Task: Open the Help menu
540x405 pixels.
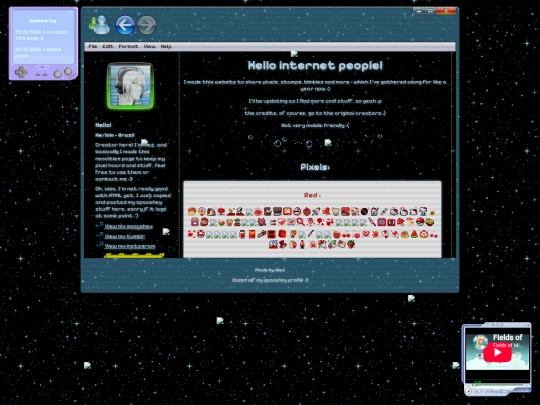Action: click(x=166, y=46)
